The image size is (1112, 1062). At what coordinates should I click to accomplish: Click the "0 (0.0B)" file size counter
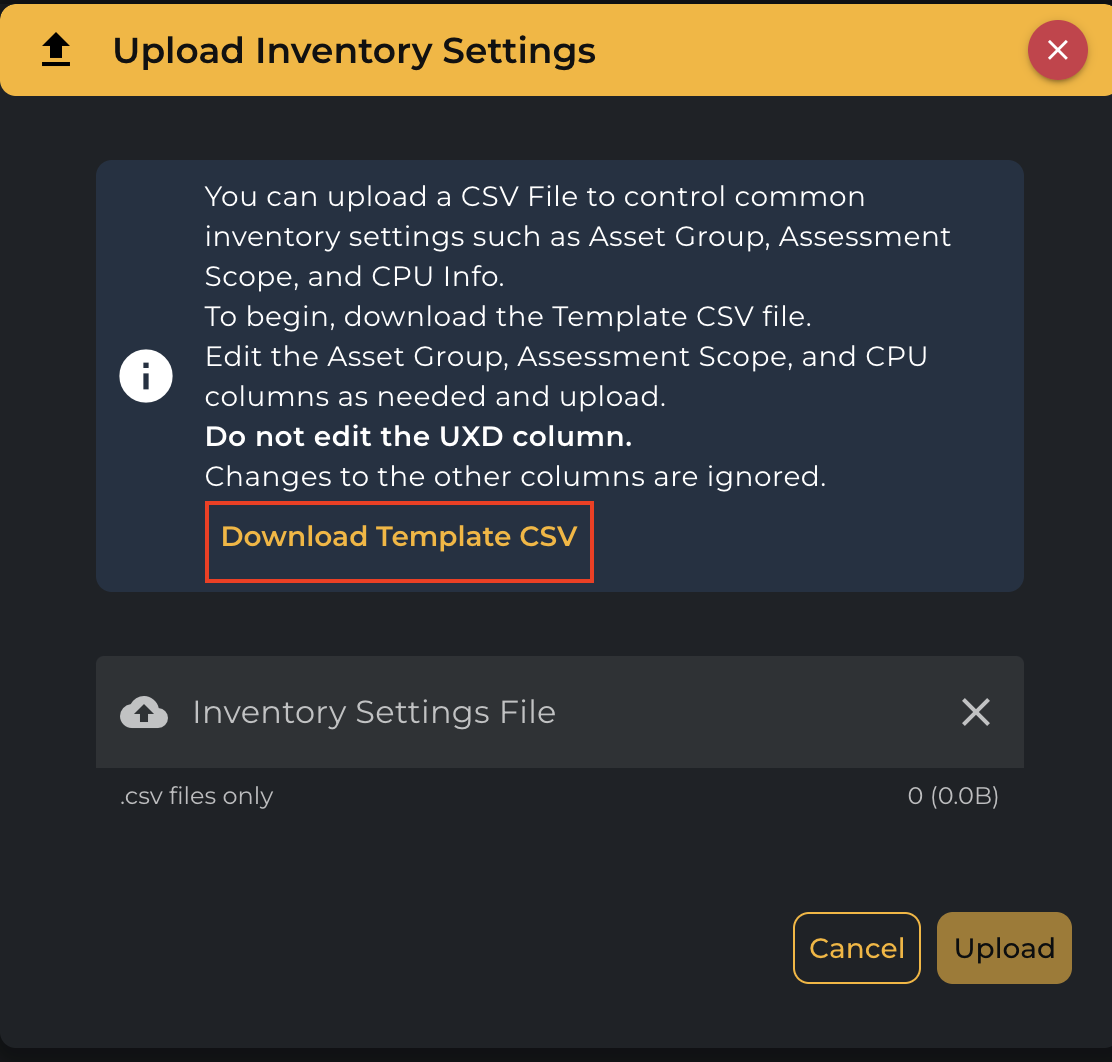click(x=952, y=796)
